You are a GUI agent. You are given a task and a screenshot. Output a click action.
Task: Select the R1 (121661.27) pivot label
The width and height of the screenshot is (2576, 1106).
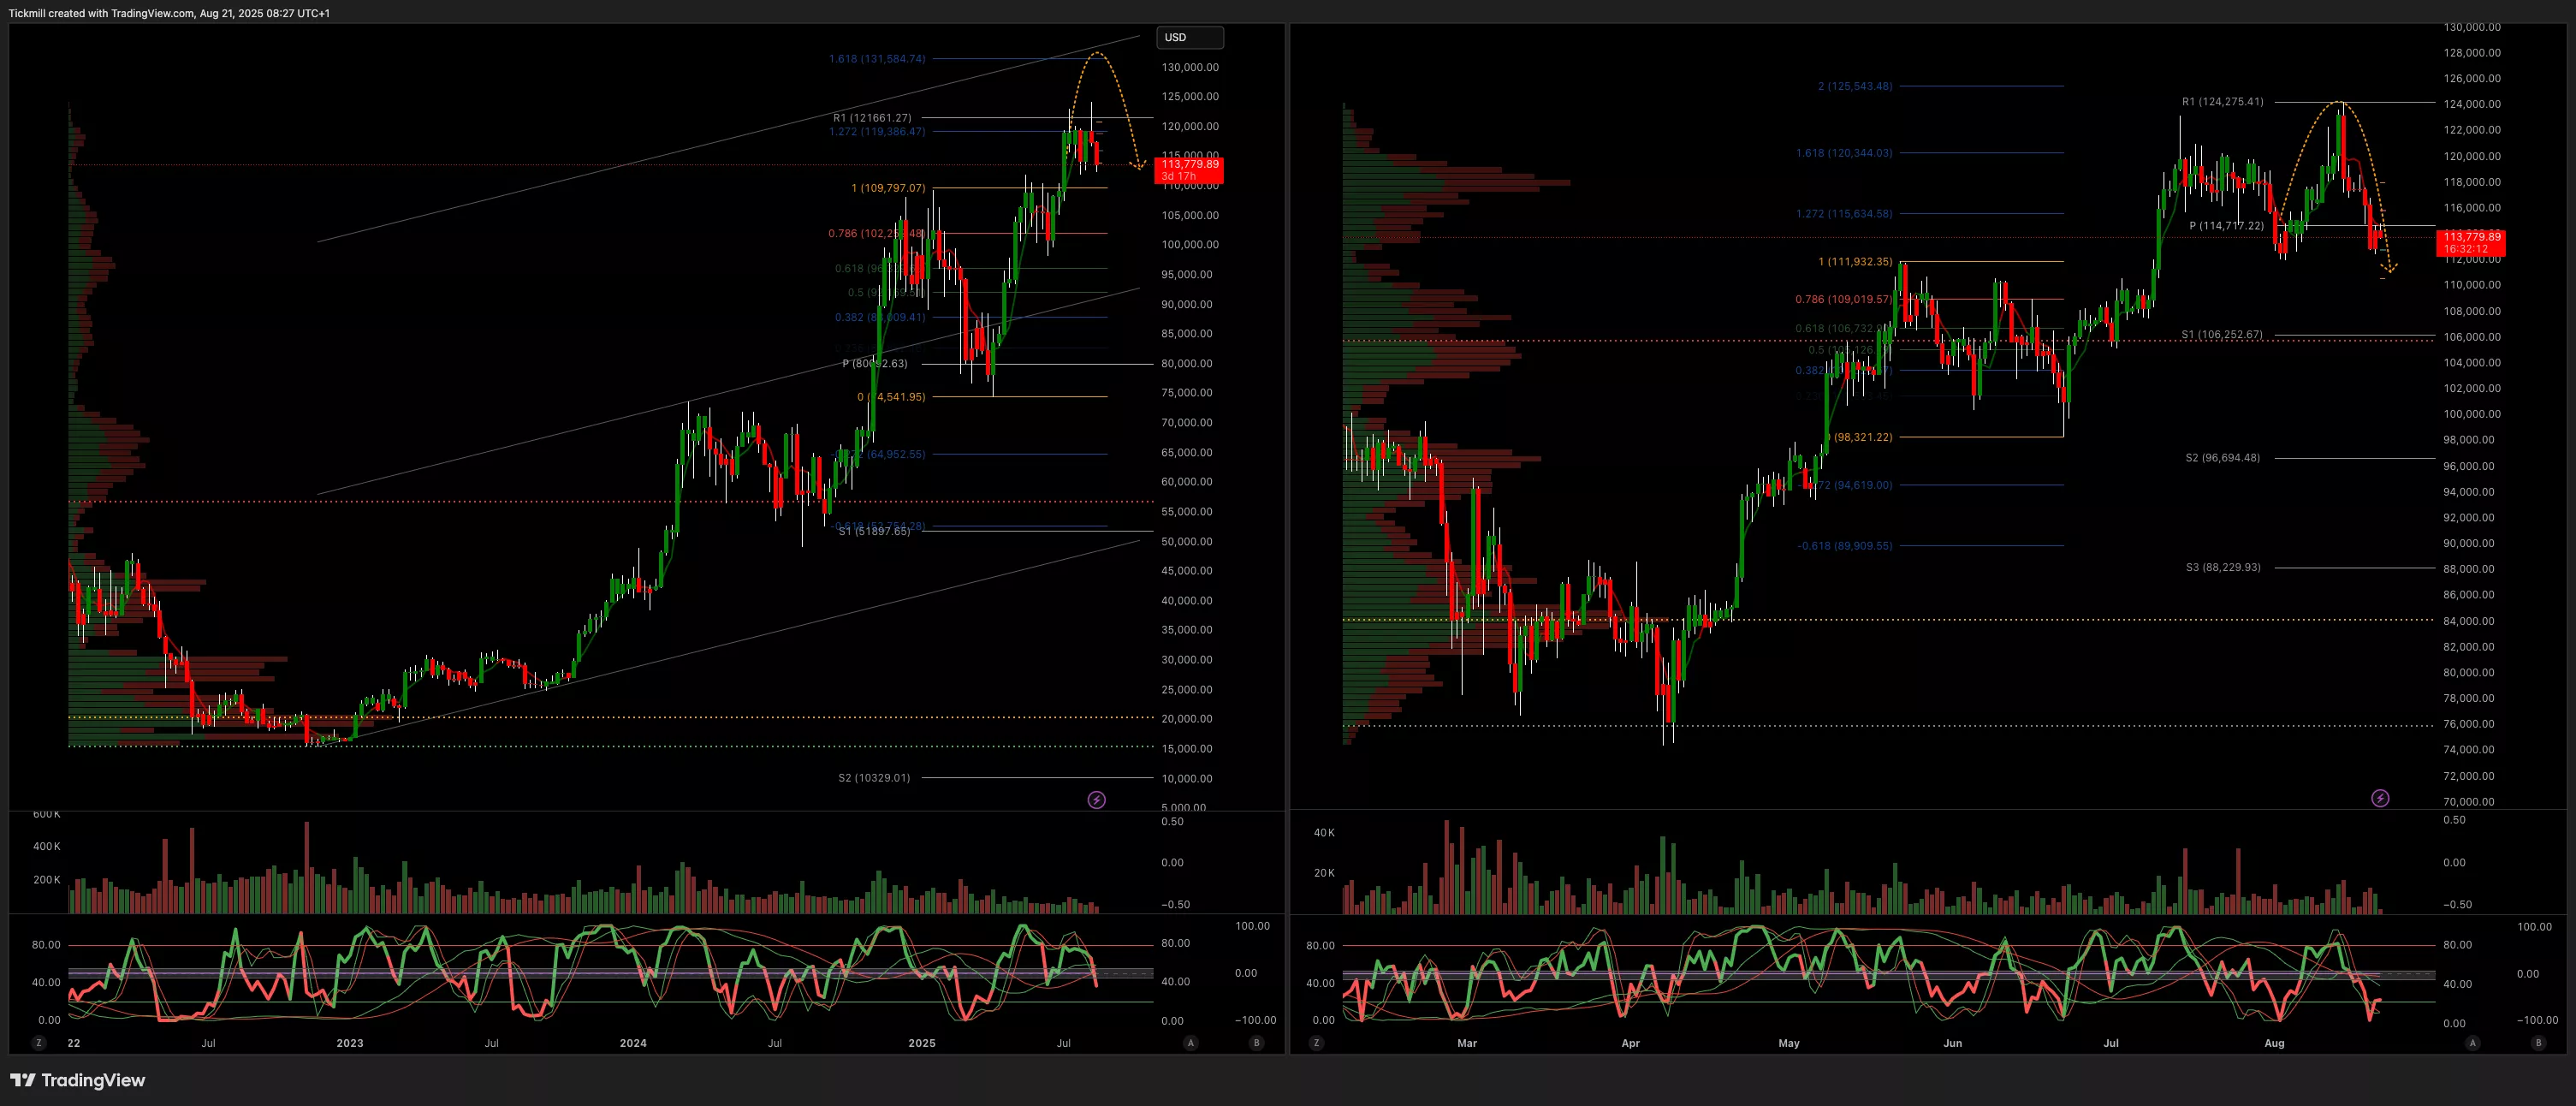click(872, 118)
